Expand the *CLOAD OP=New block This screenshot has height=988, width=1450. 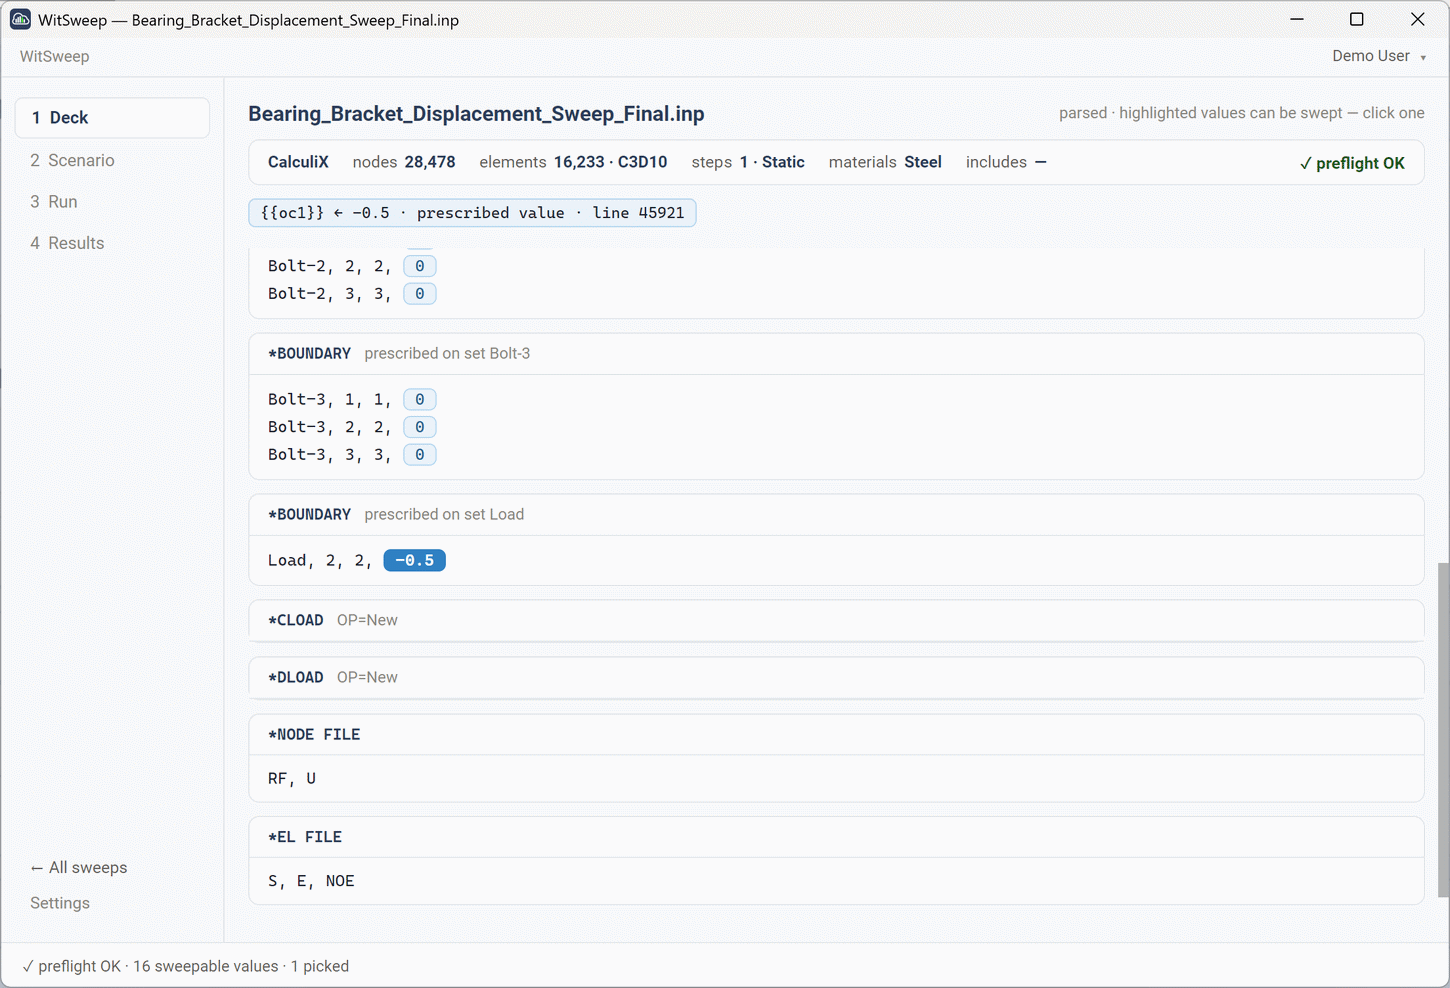point(836,621)
